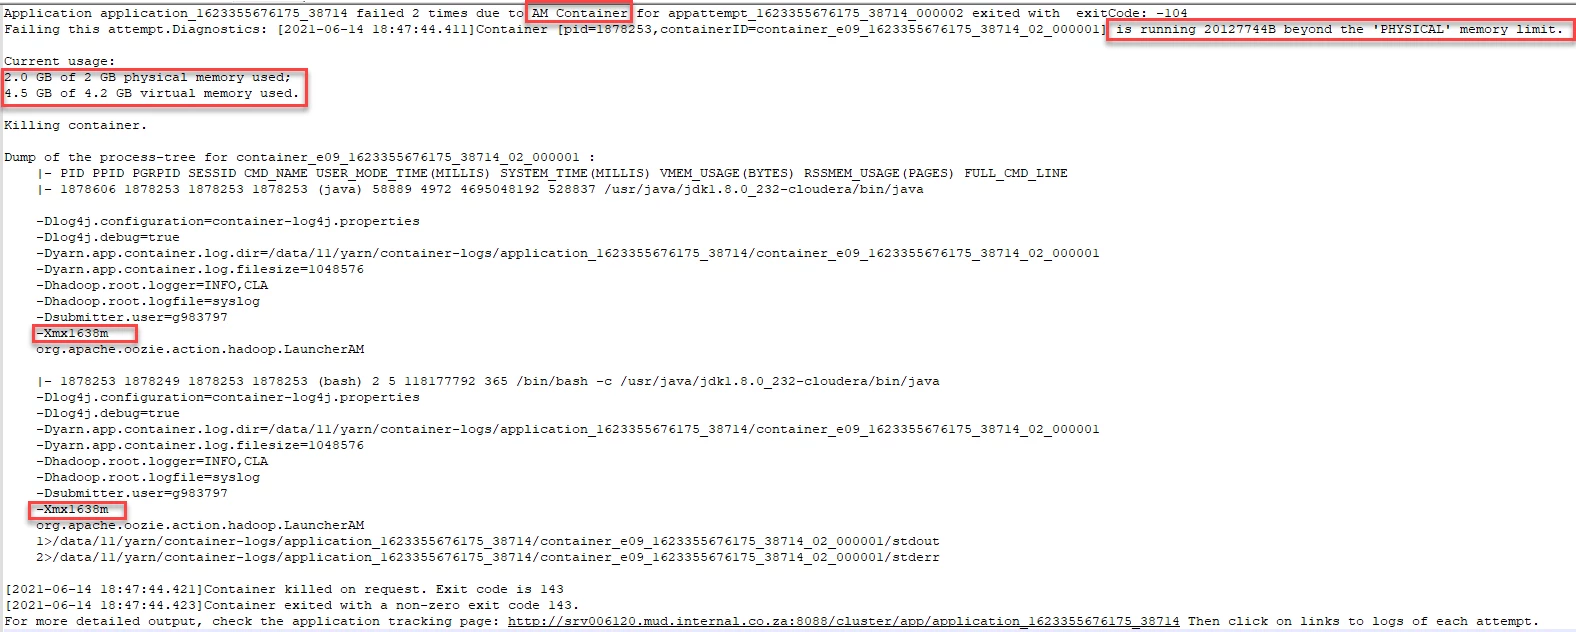
Task: Open the application tracking page link
Action: coord(843,621)
